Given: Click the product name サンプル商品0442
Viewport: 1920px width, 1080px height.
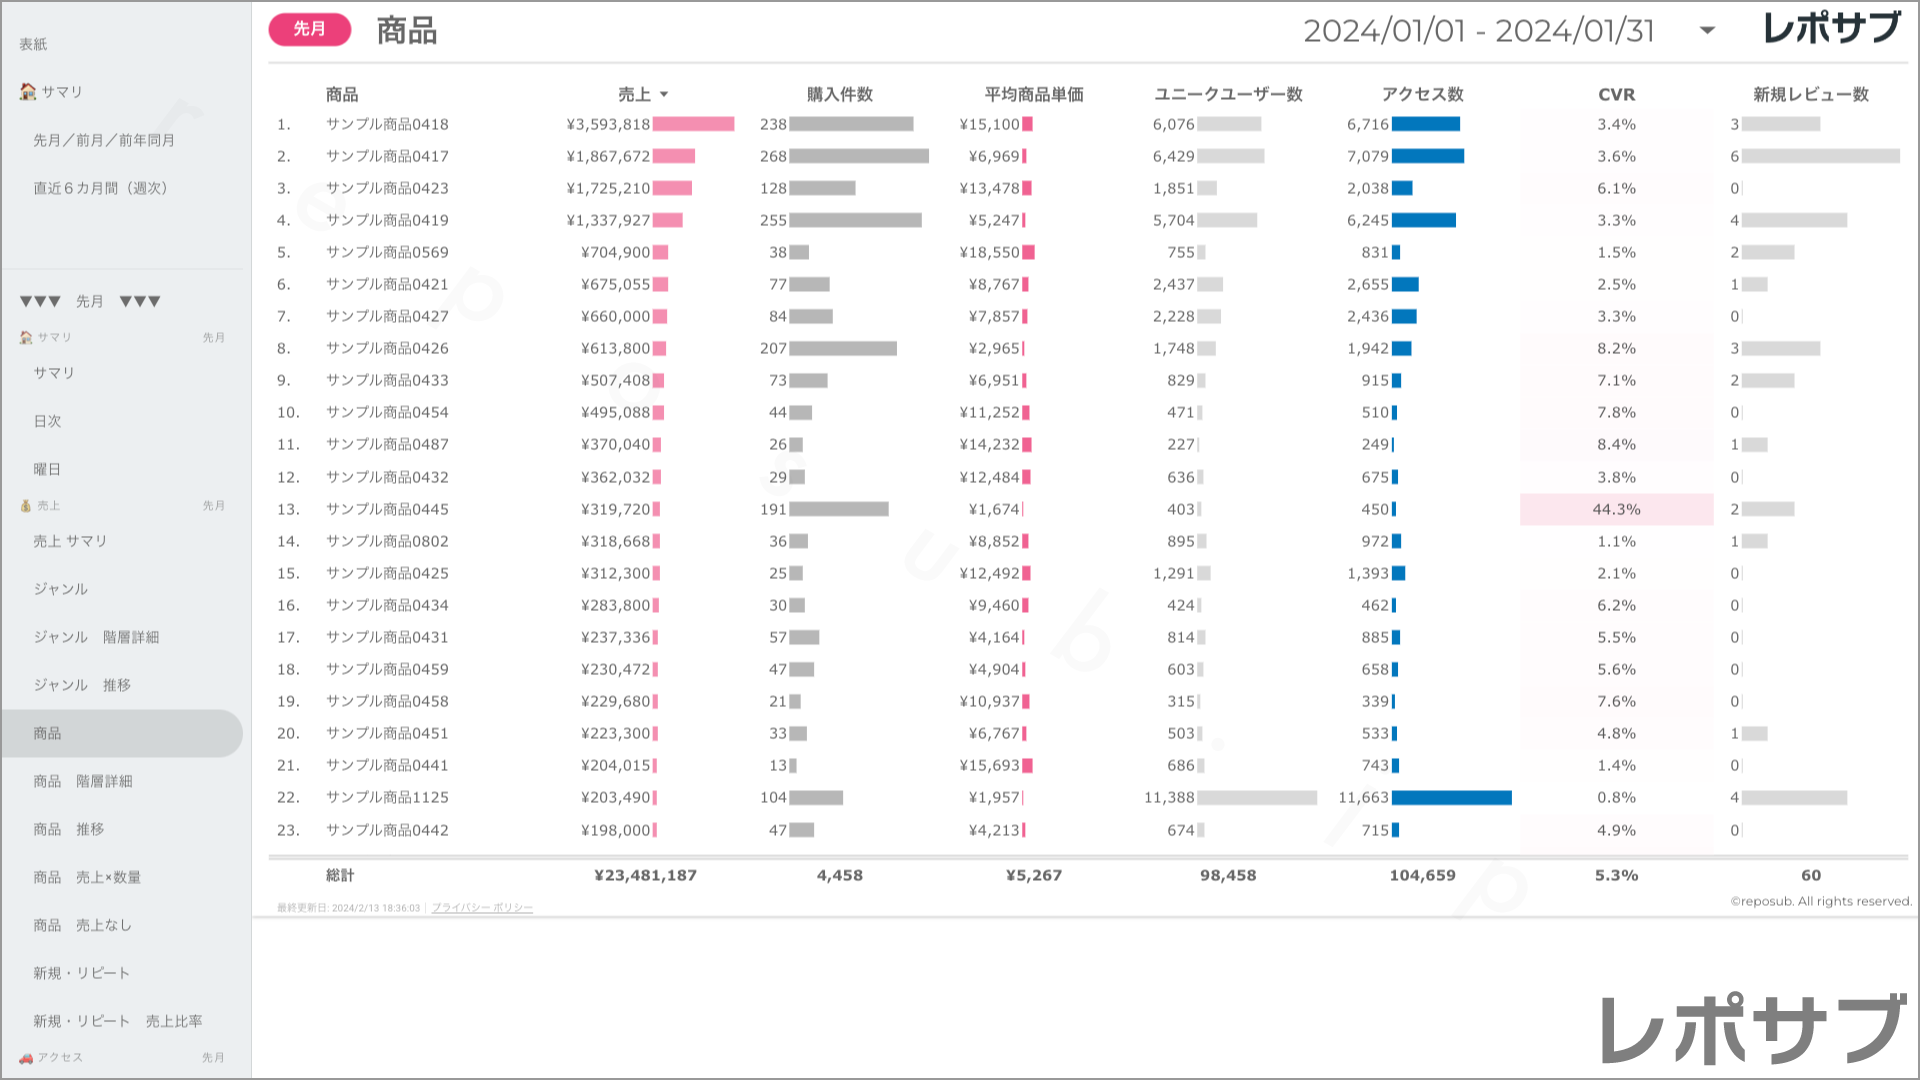Looking at the screenshot, I should click(x=387, y=830).
